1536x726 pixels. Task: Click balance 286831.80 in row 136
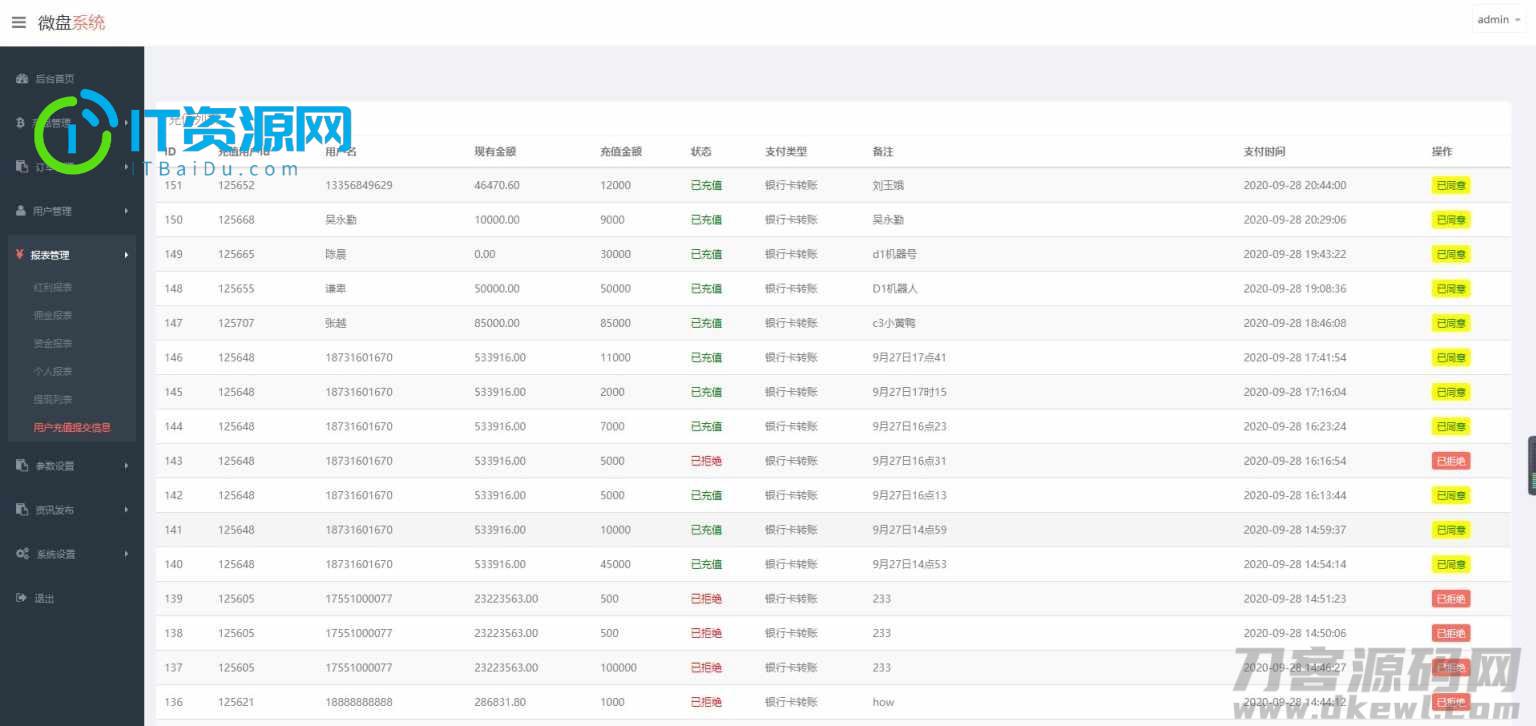click(500, 702)
